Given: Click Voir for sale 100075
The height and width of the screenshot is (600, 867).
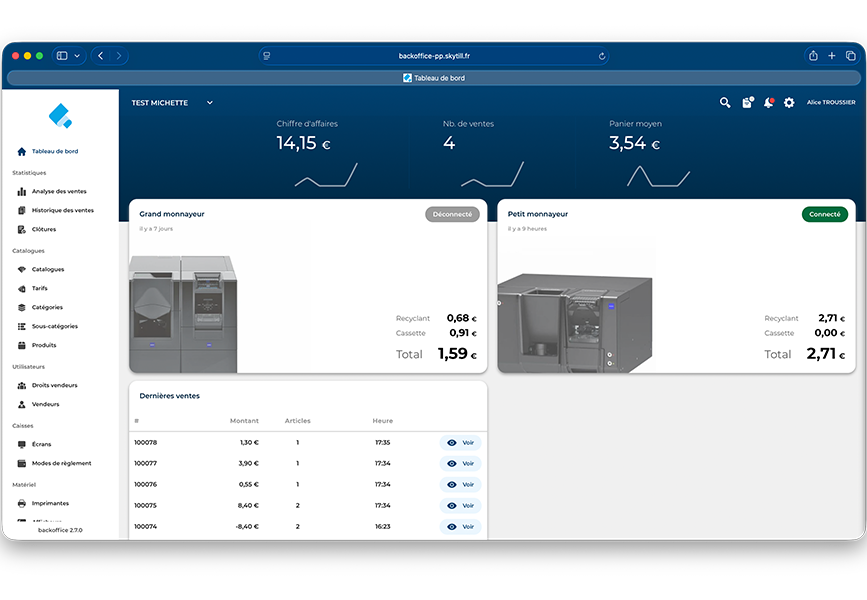Looking at the screenshot, I should pyautogui.click(x=461, y=505).
